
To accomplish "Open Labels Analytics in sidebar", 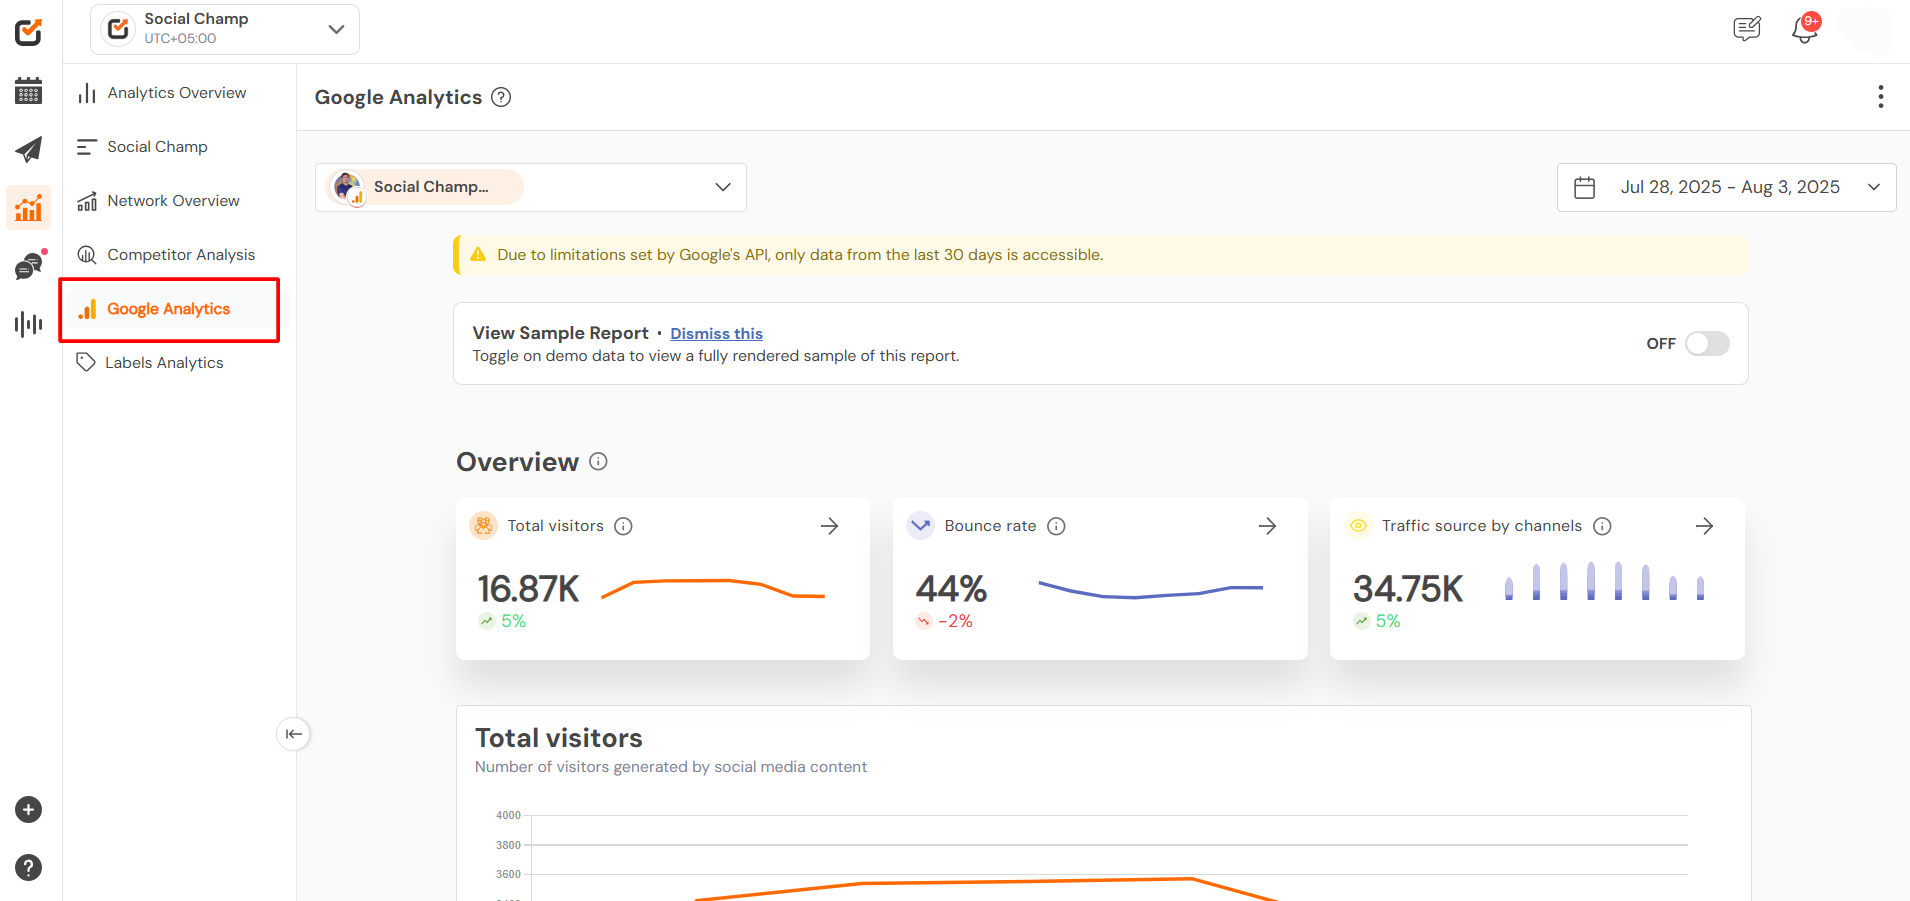I will click(x=164, y=363).
